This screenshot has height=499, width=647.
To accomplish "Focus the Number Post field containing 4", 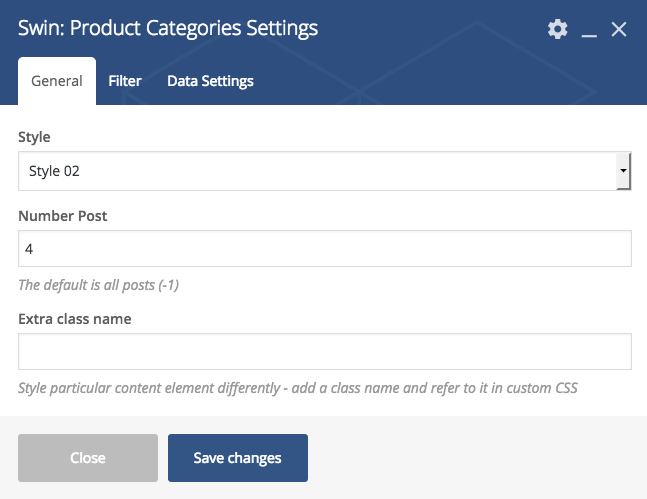I will 325,248.
